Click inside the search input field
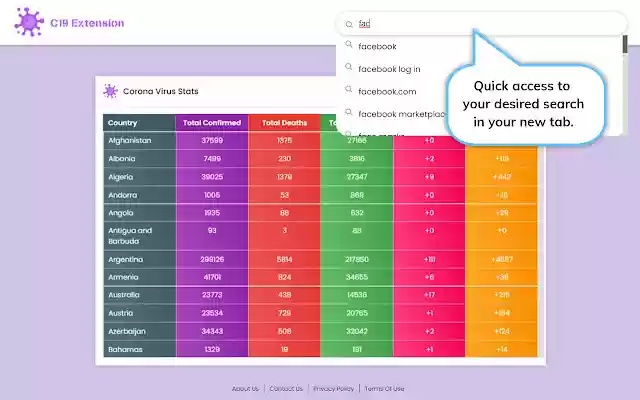The image size is (640, 400). 481,24
